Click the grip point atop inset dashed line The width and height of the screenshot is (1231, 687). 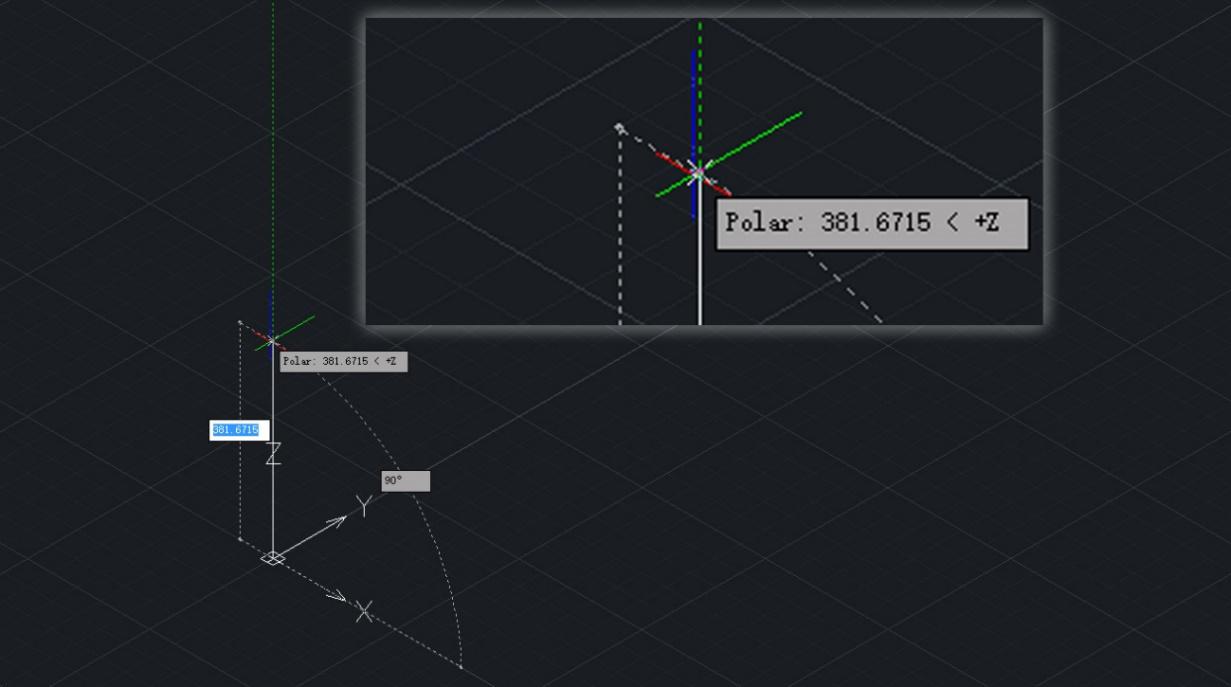[620, 128]
